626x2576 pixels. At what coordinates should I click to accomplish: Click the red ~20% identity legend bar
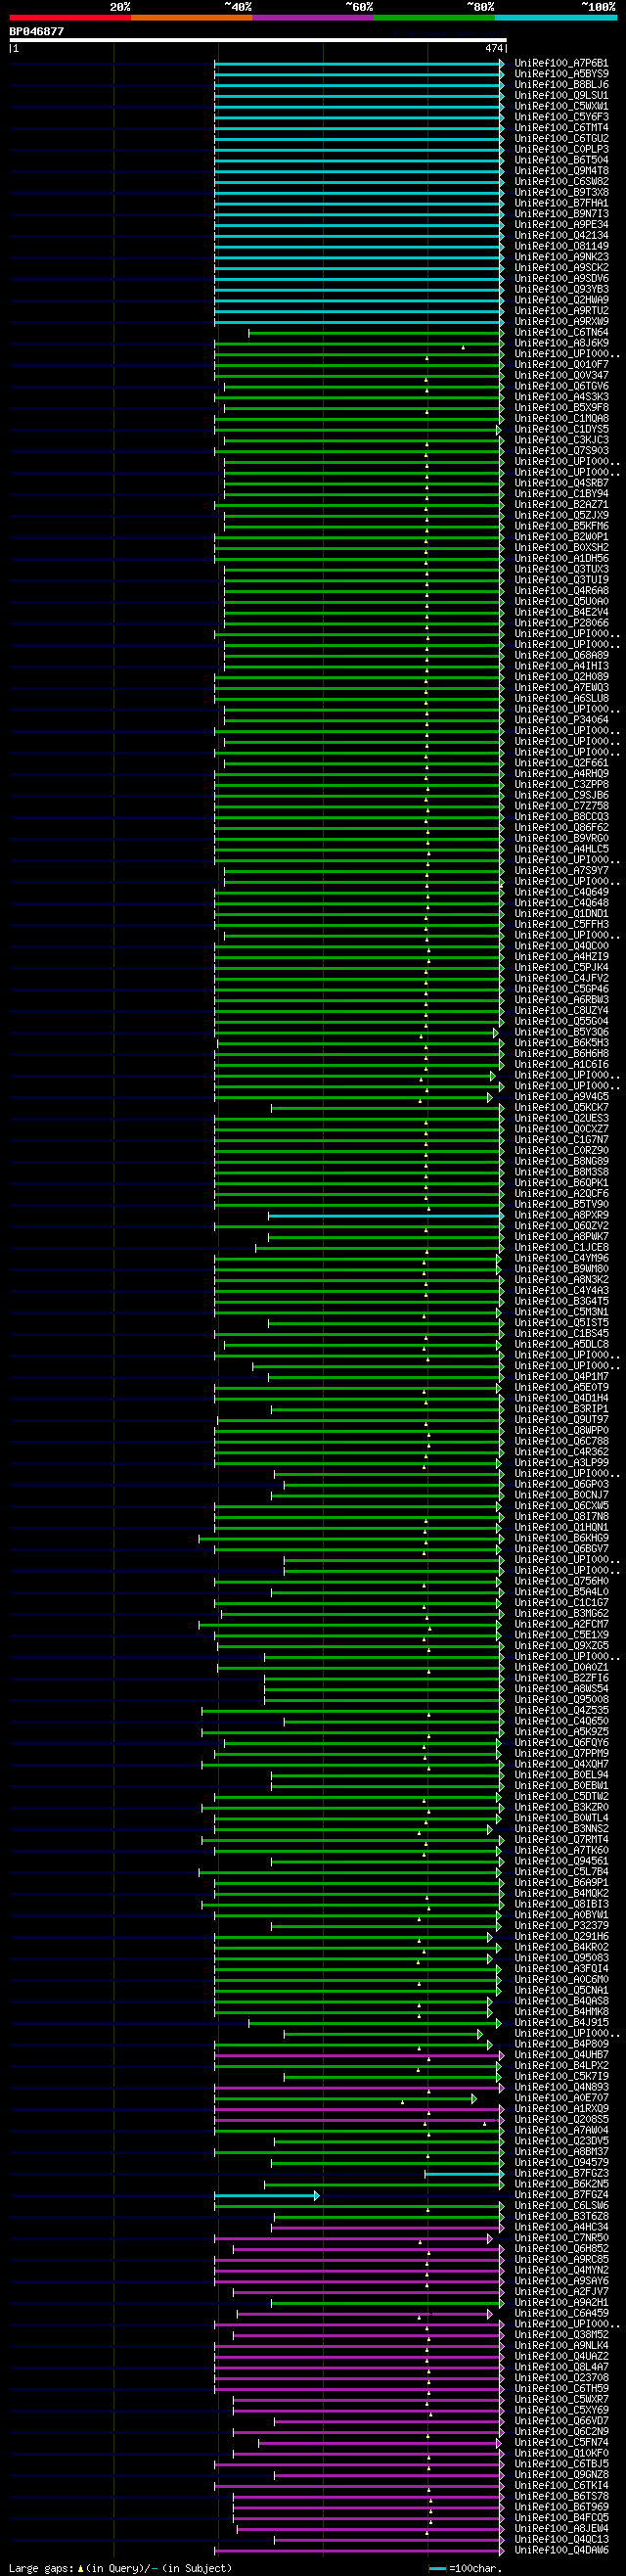(x=70, y=18)
